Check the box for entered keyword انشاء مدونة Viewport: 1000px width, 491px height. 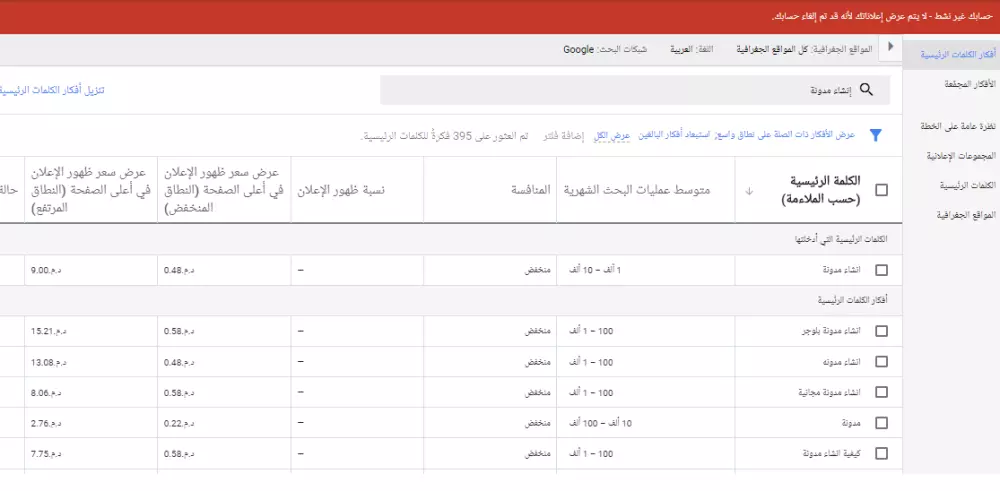coord(881,270)
